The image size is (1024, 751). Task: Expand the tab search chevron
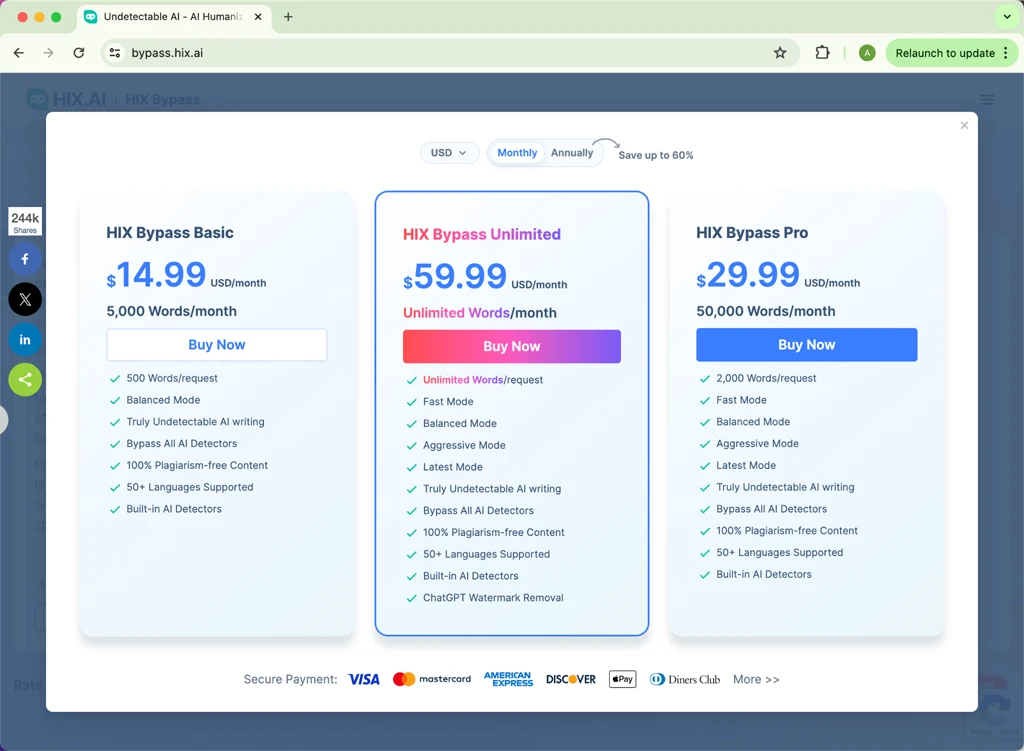click(x=1006, y=17)
